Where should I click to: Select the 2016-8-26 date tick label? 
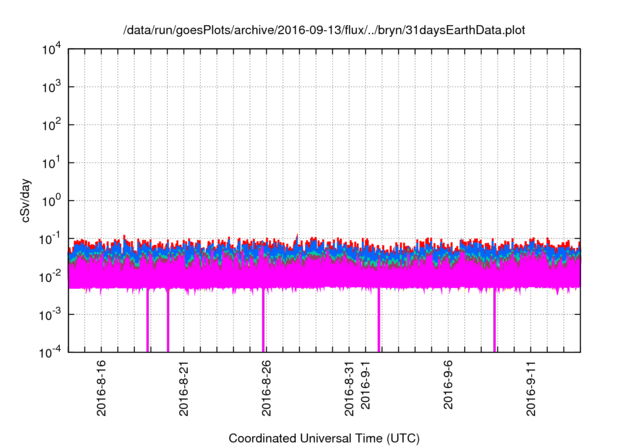point(266,388)
